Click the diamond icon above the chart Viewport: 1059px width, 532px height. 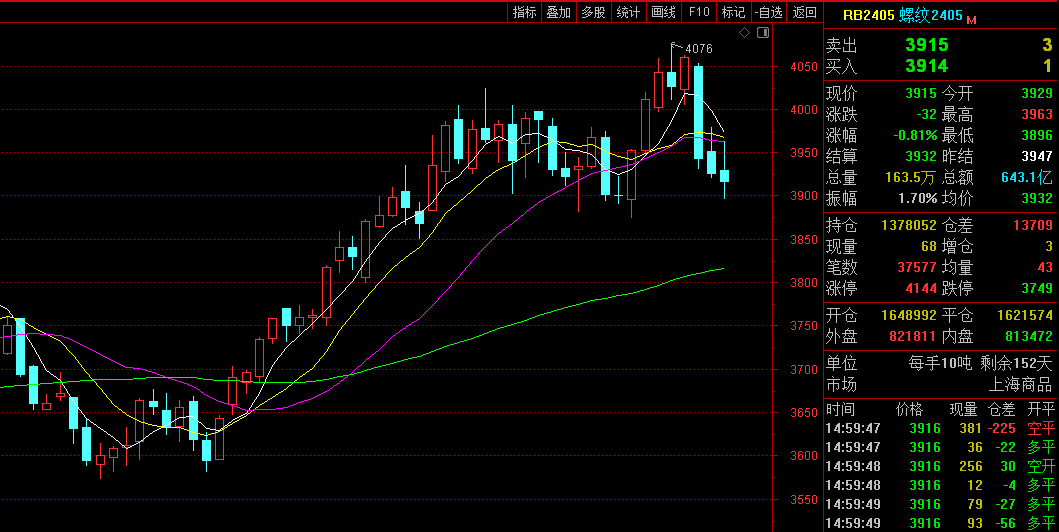point(744,33)
